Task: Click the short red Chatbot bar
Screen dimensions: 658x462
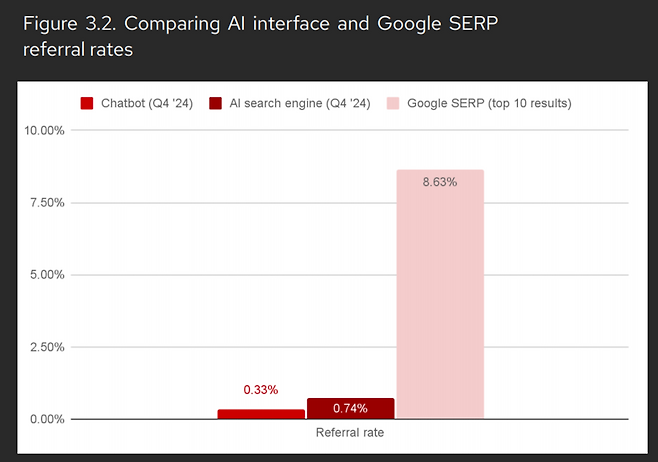Action: [261, 414]
